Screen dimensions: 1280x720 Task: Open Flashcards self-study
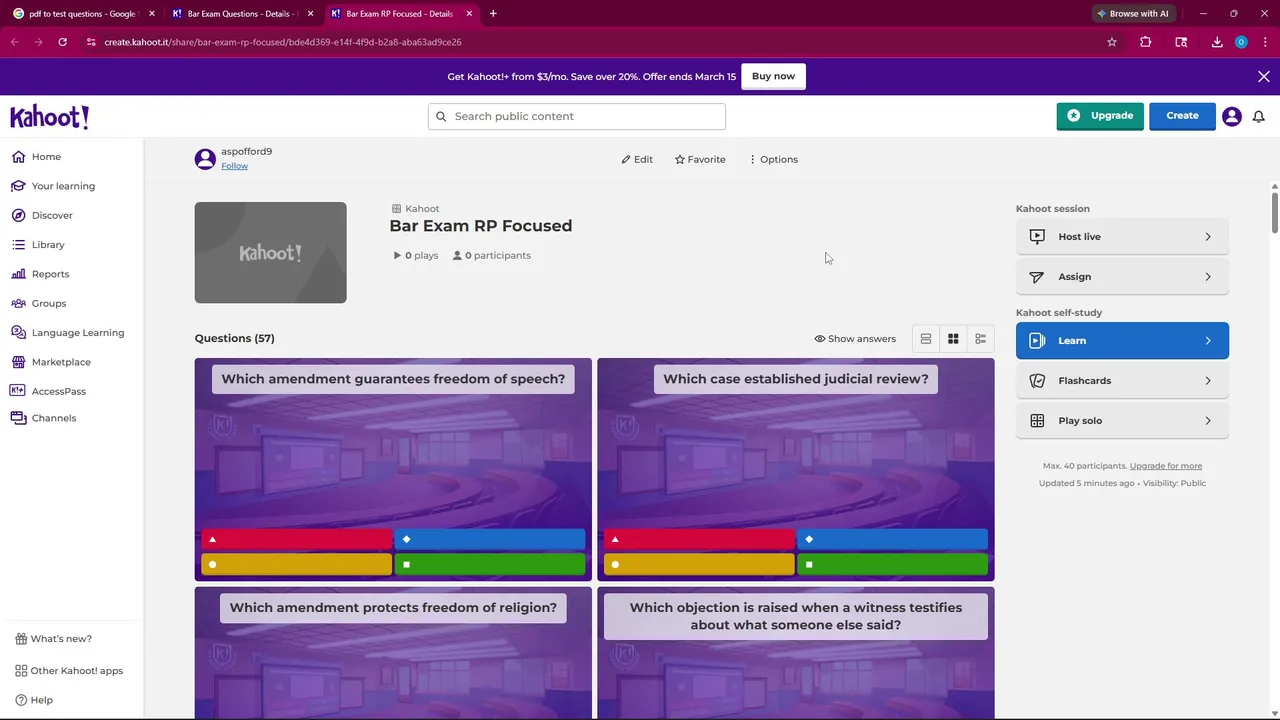coord(1122,381)
